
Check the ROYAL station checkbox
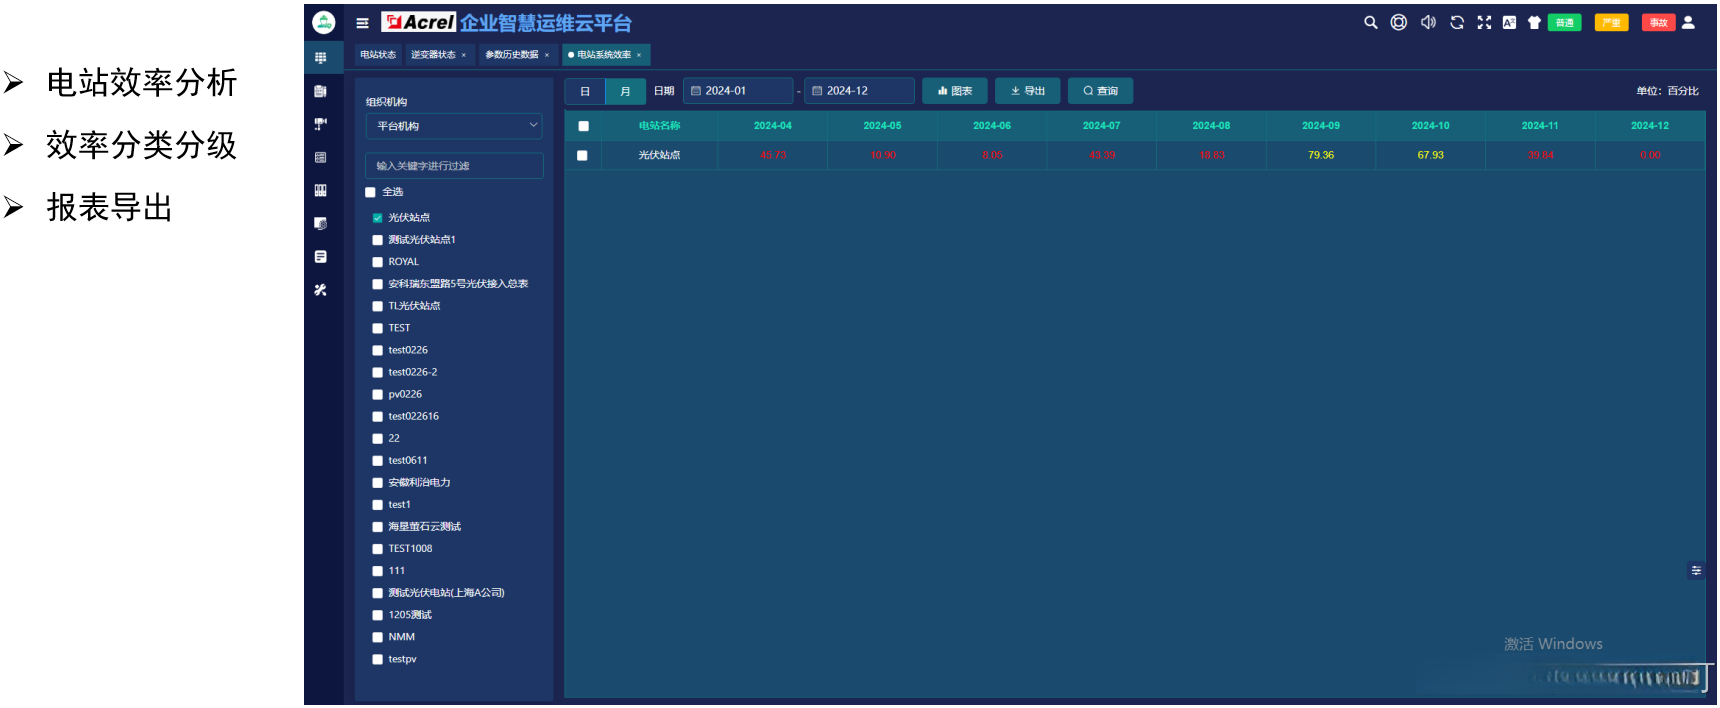(377, 262)
